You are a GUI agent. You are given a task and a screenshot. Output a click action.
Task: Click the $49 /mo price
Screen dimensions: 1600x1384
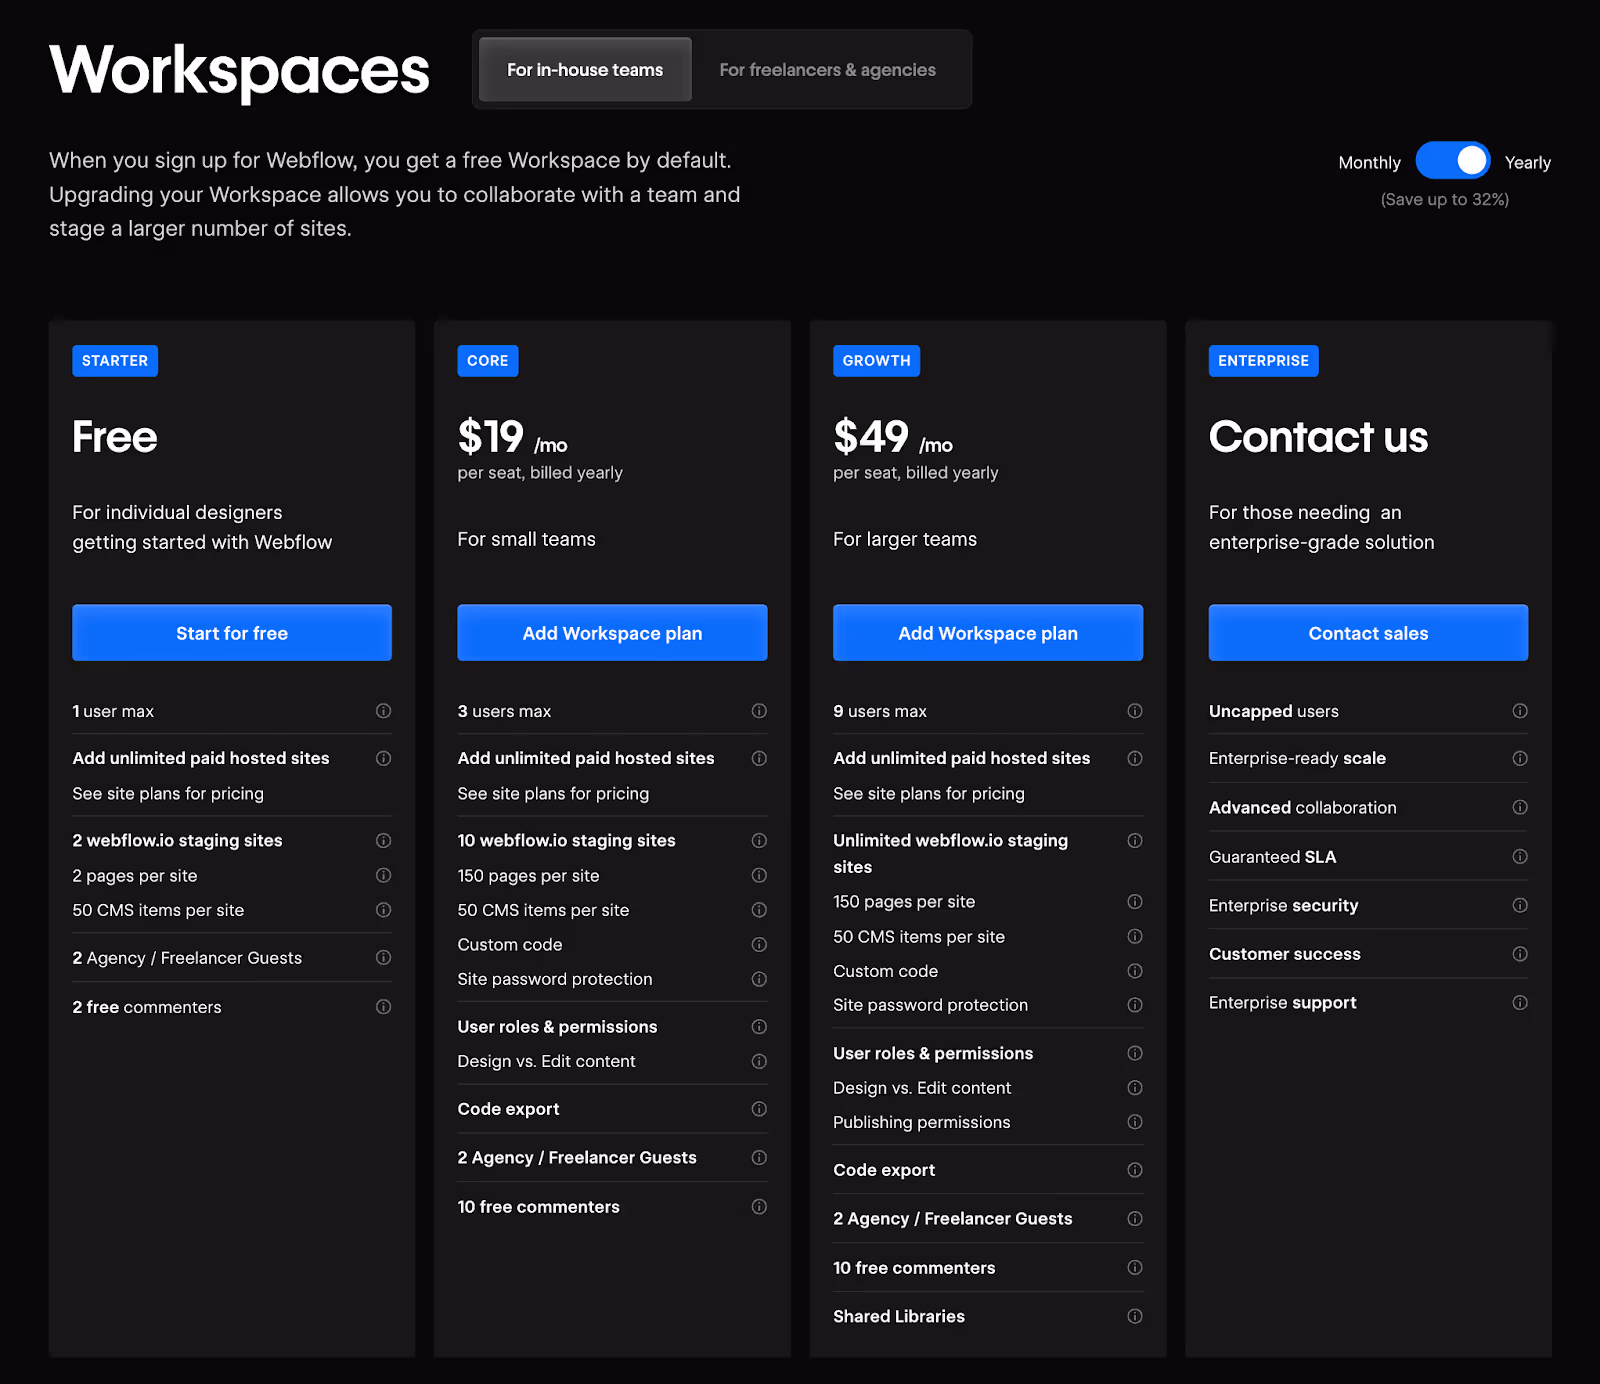pyautogui.click(x=892, y=437)
